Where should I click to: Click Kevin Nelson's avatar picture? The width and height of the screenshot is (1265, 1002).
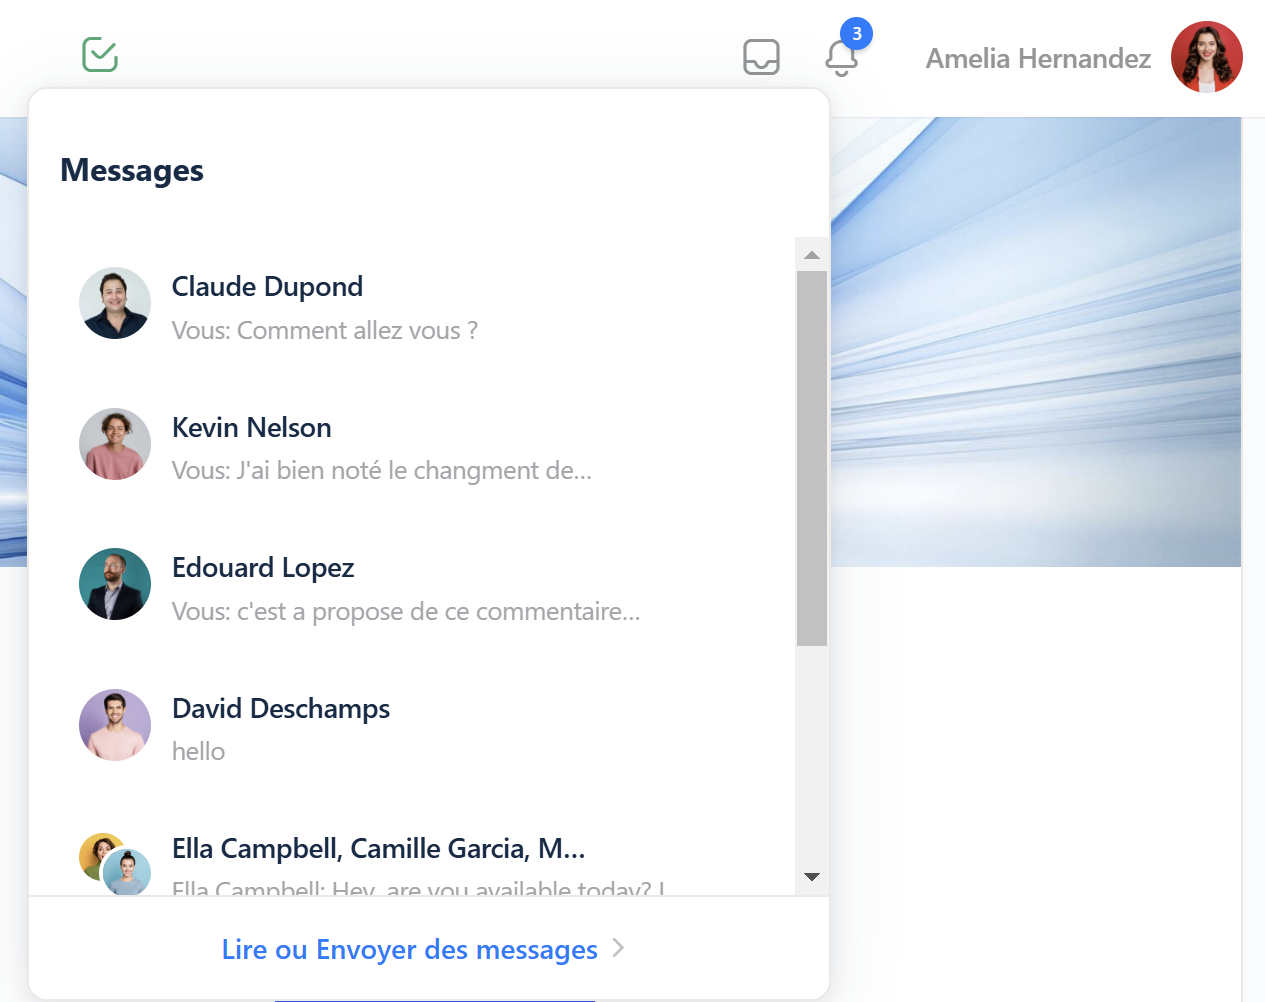pos(115,444)
